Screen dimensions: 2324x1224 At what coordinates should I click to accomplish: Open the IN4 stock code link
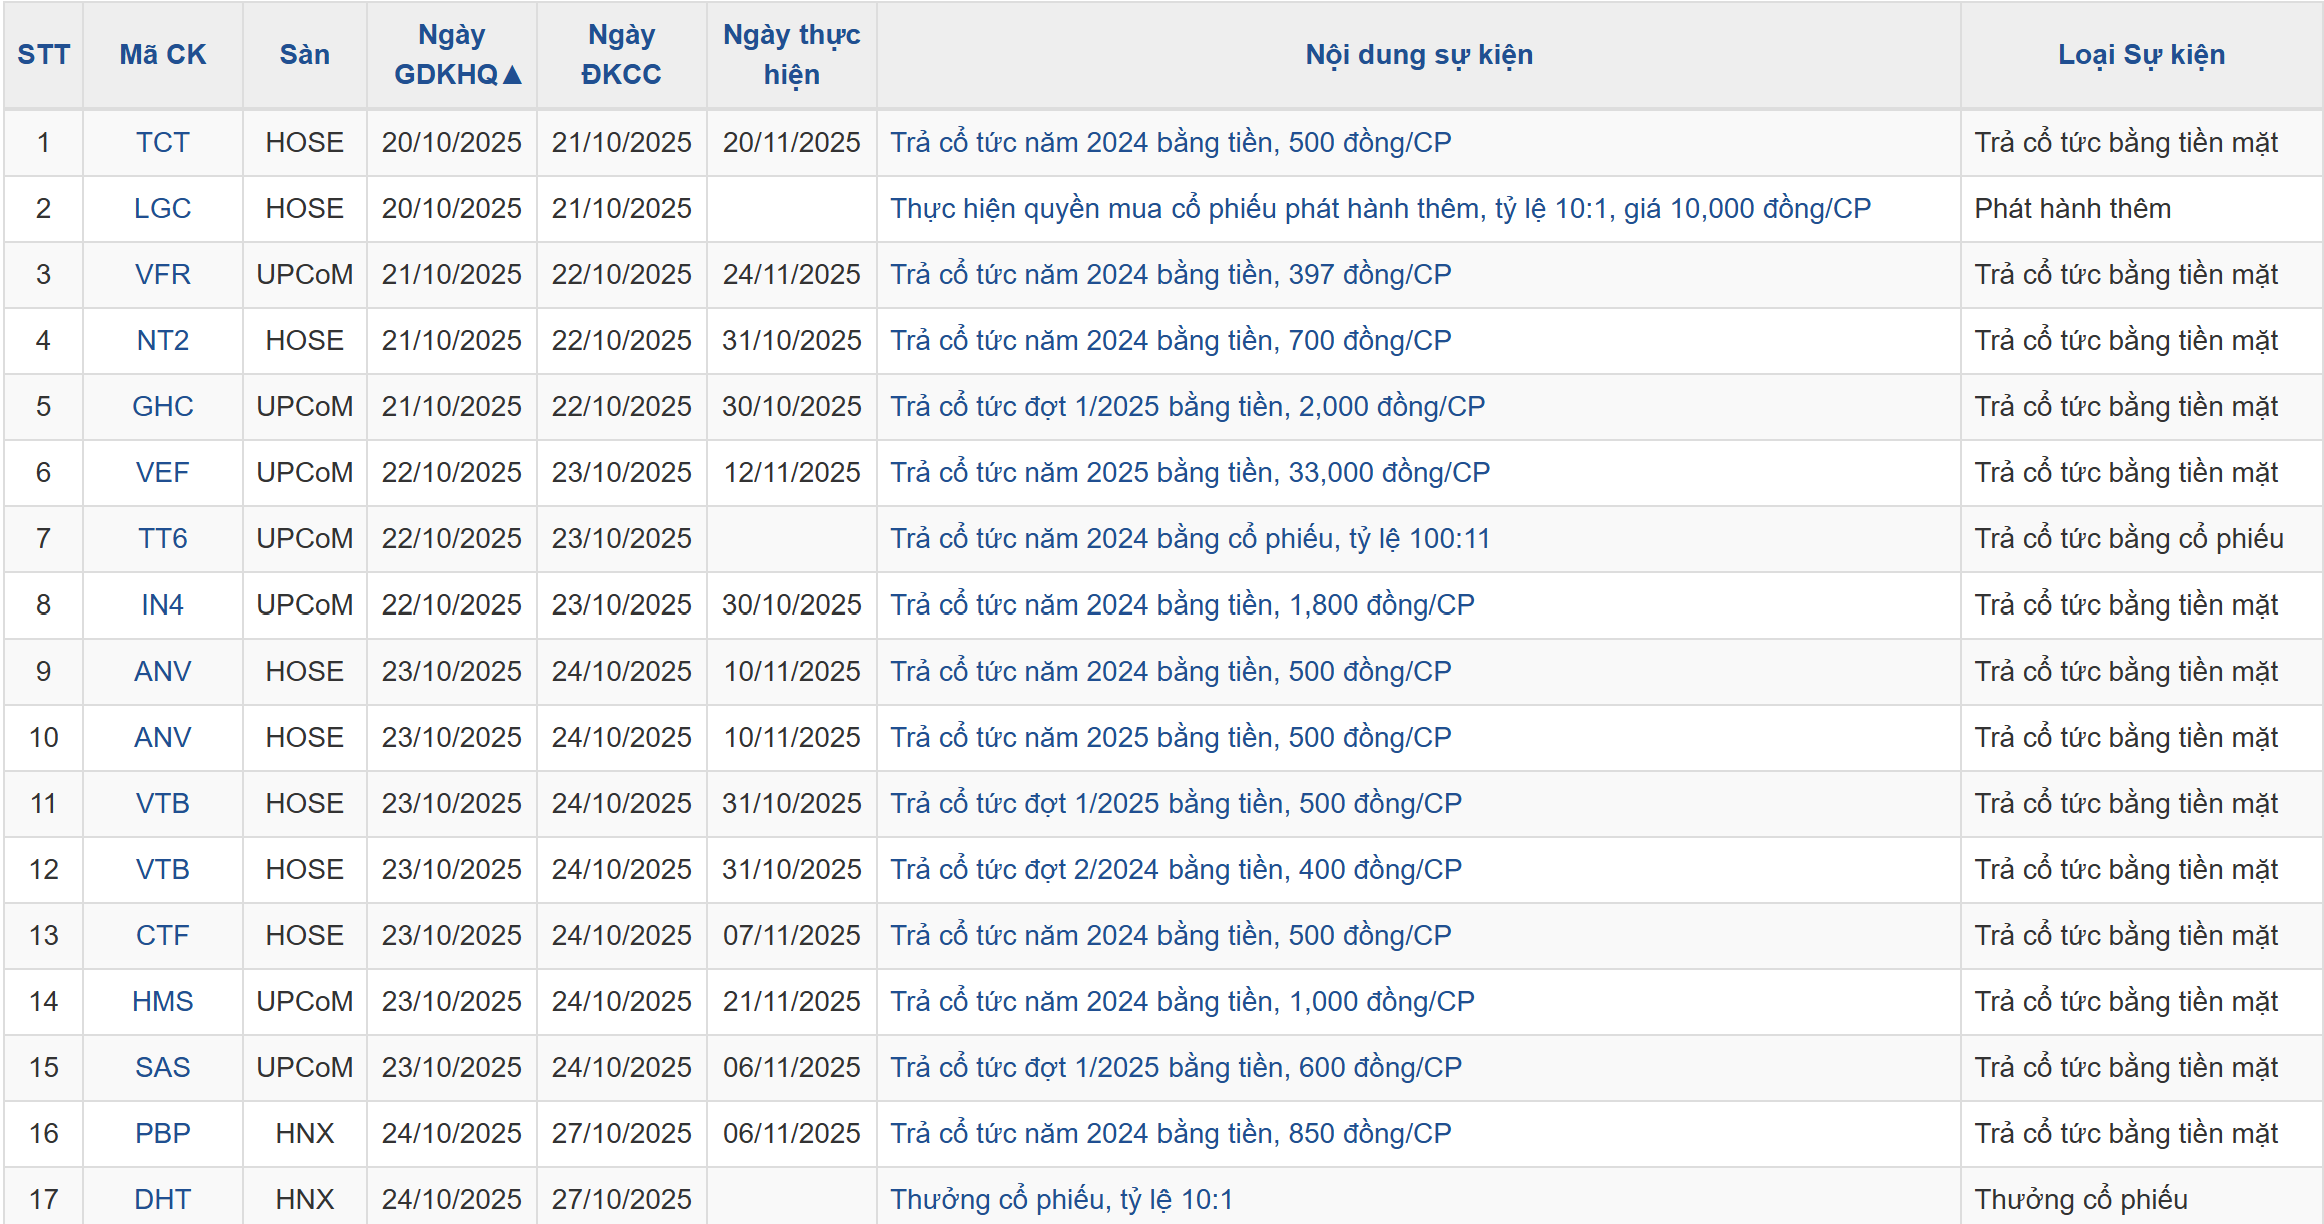pyautogui.click(x=162, y=604)
